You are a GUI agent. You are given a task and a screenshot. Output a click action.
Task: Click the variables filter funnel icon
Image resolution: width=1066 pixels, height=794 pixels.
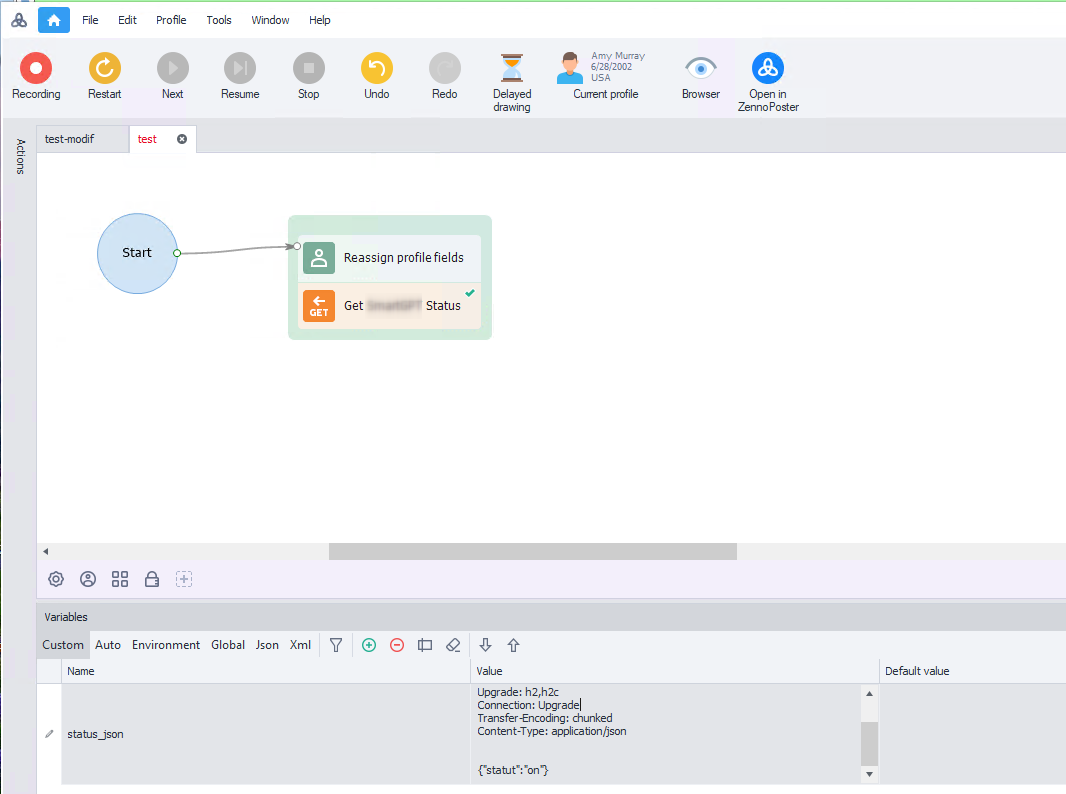tap(336, 645)
